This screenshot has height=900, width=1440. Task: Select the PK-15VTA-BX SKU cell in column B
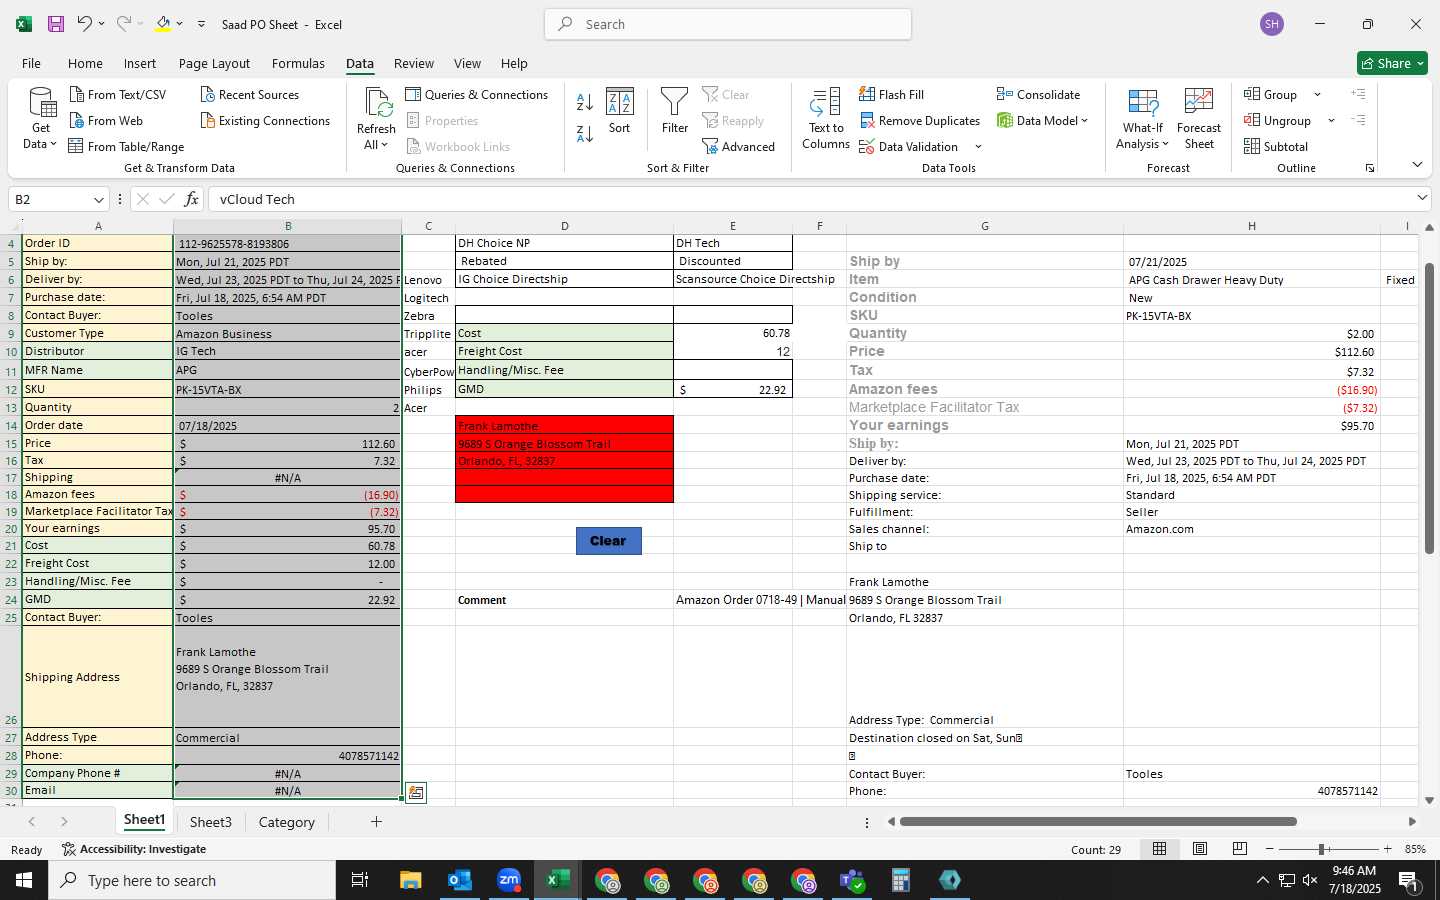287,389
